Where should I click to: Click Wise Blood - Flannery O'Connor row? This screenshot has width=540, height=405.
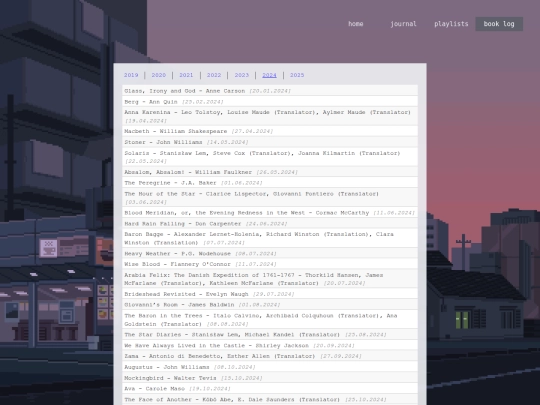click(270, 264)
